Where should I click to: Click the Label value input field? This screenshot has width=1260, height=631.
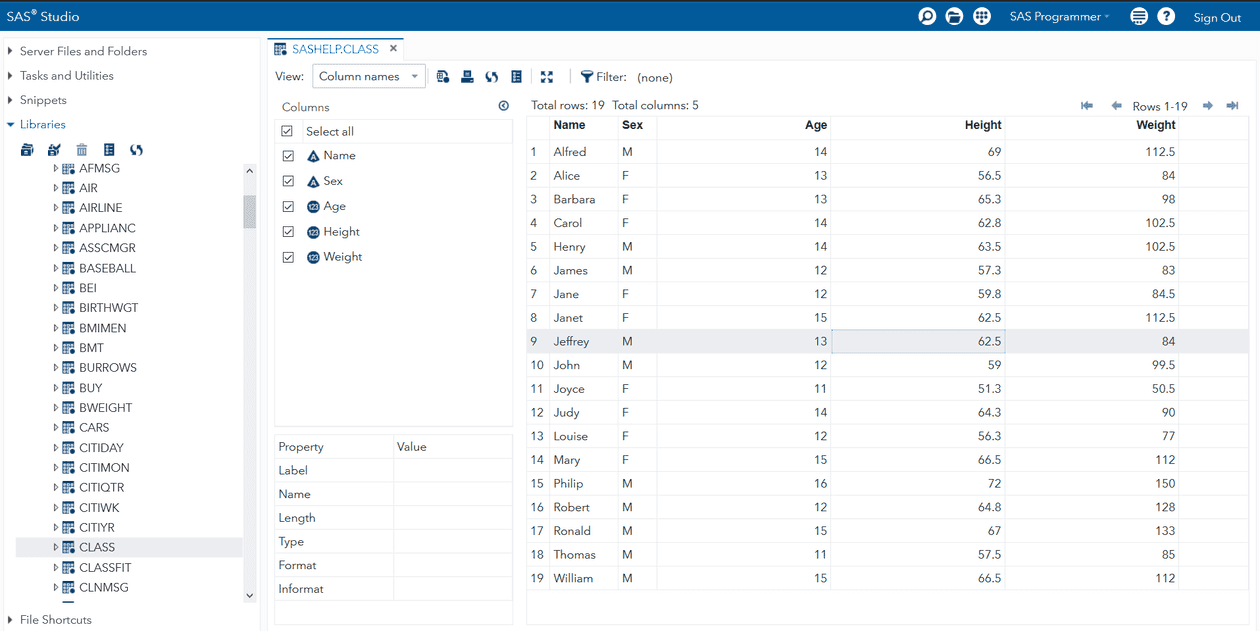(452, 470)
